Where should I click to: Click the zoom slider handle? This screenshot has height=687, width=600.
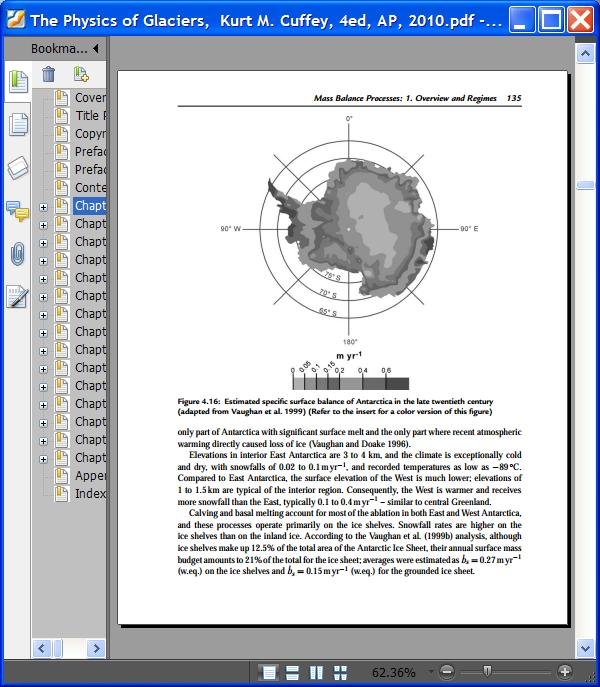coord(487,671)
